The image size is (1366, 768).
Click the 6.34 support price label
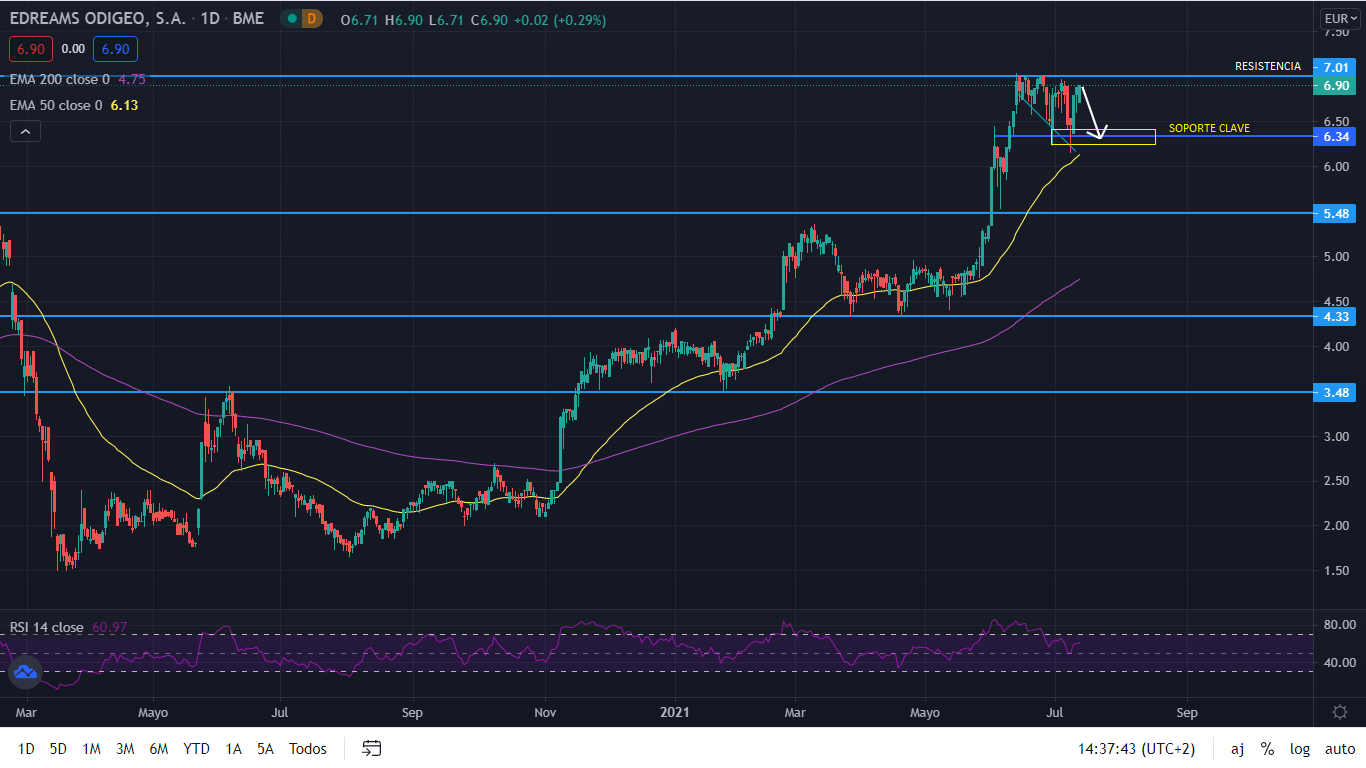(x=1336, y=137)
